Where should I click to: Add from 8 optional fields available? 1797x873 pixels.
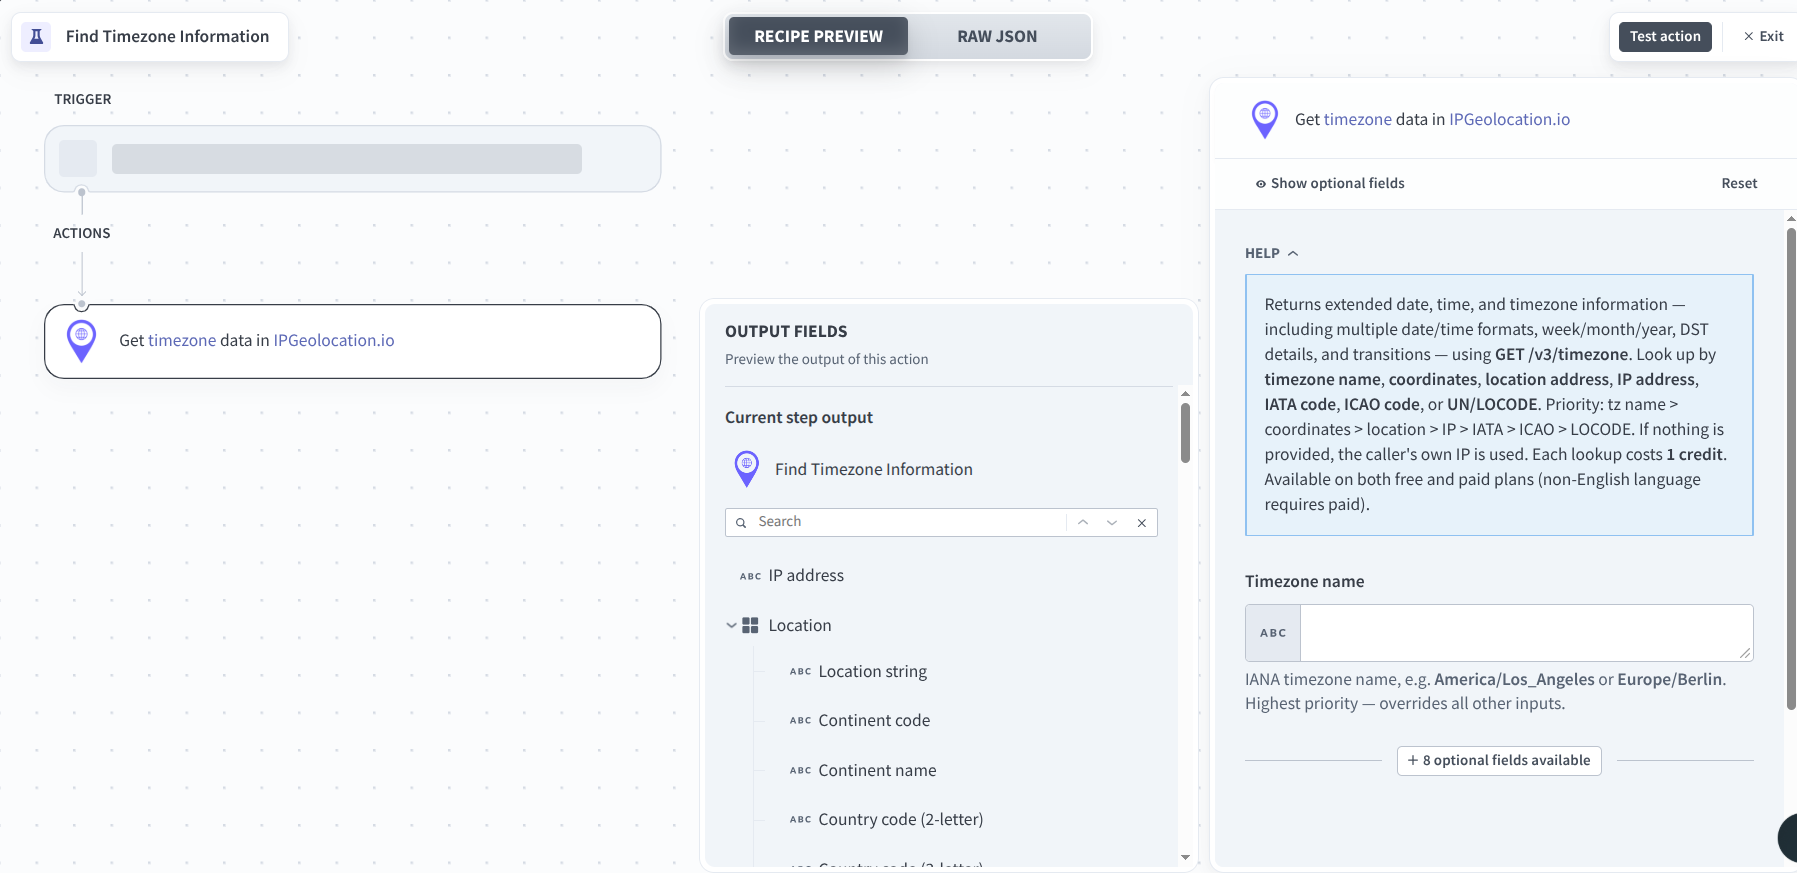pyautogui.click(x=1499, y=760)
